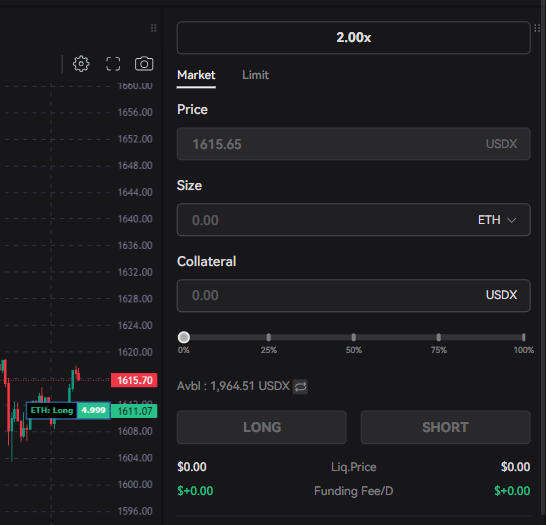546x525 pixels.
Task: Click the SHORT button
Action: [445, 427]
